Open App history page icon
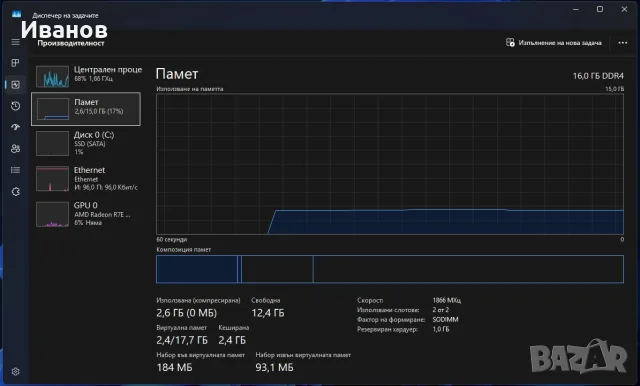This screenshot has width=640, height=386. [x=16, y=106]
